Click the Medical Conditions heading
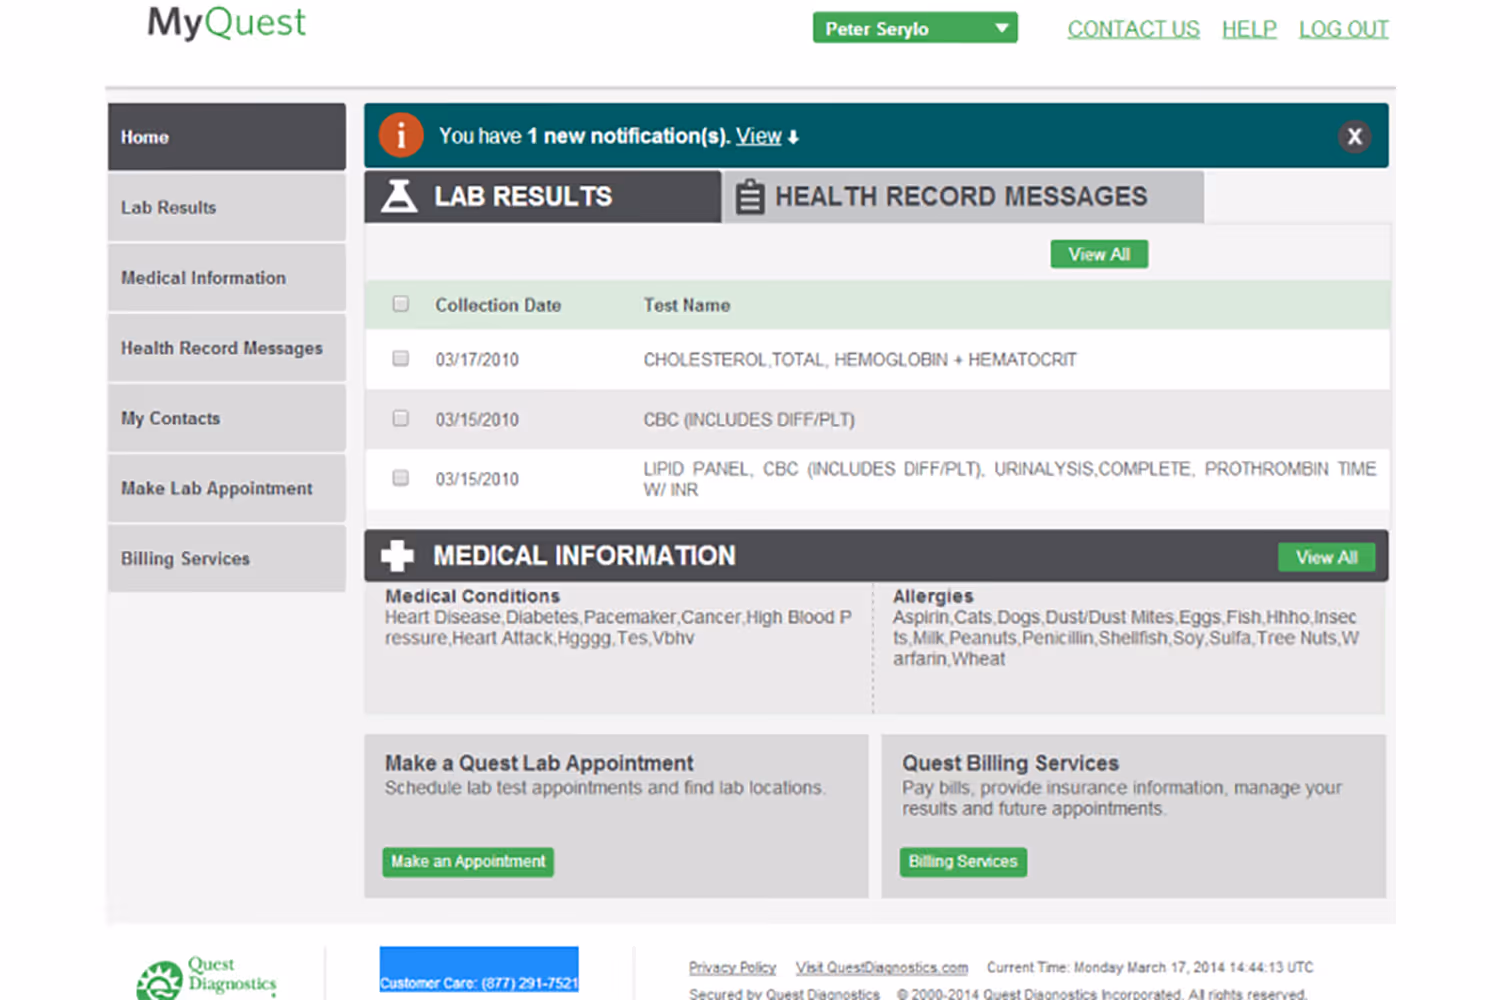Screen dimensions: 1500x1000 pyautogui.click(x=473, y=596)
